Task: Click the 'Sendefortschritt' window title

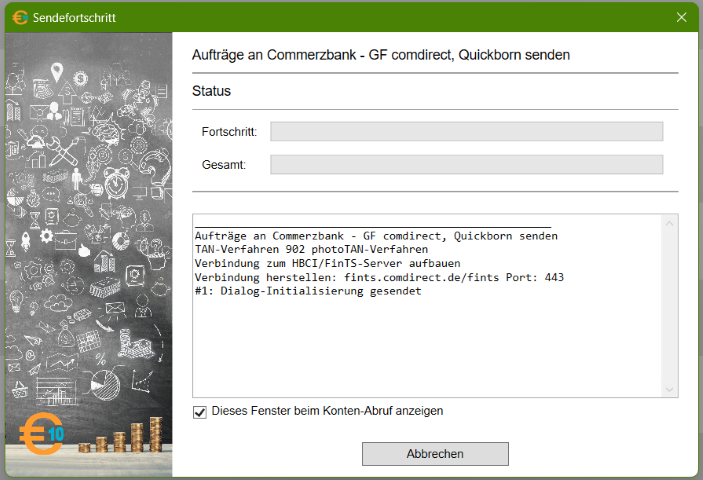Action: pyautogui.click(x=74, y=18)
